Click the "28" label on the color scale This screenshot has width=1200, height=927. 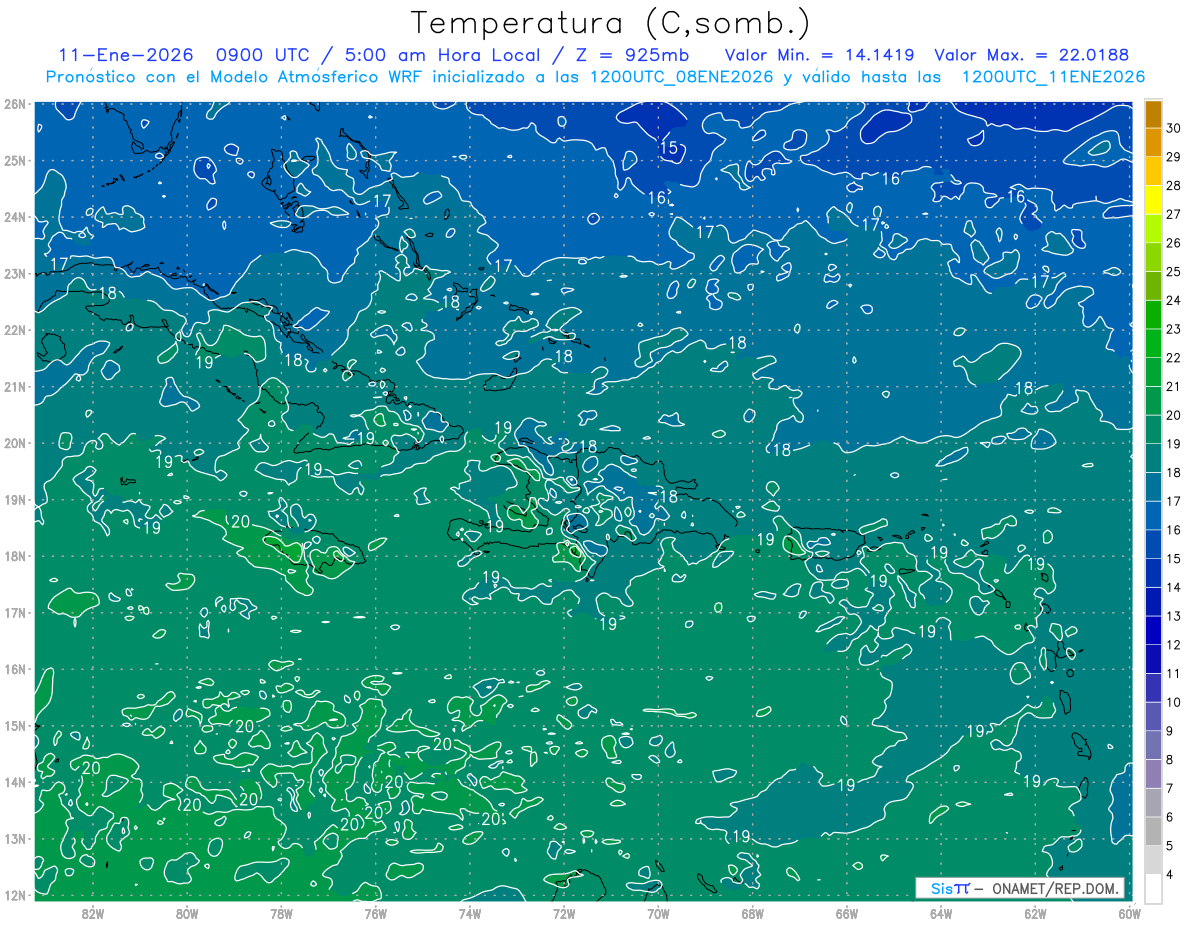pos(1174,185)
